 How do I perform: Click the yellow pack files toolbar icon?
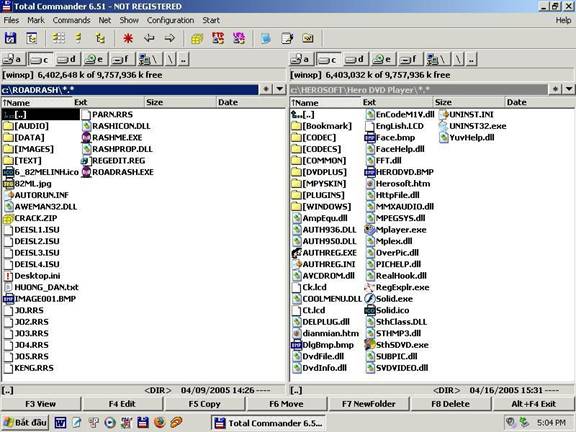click(197, 38)
